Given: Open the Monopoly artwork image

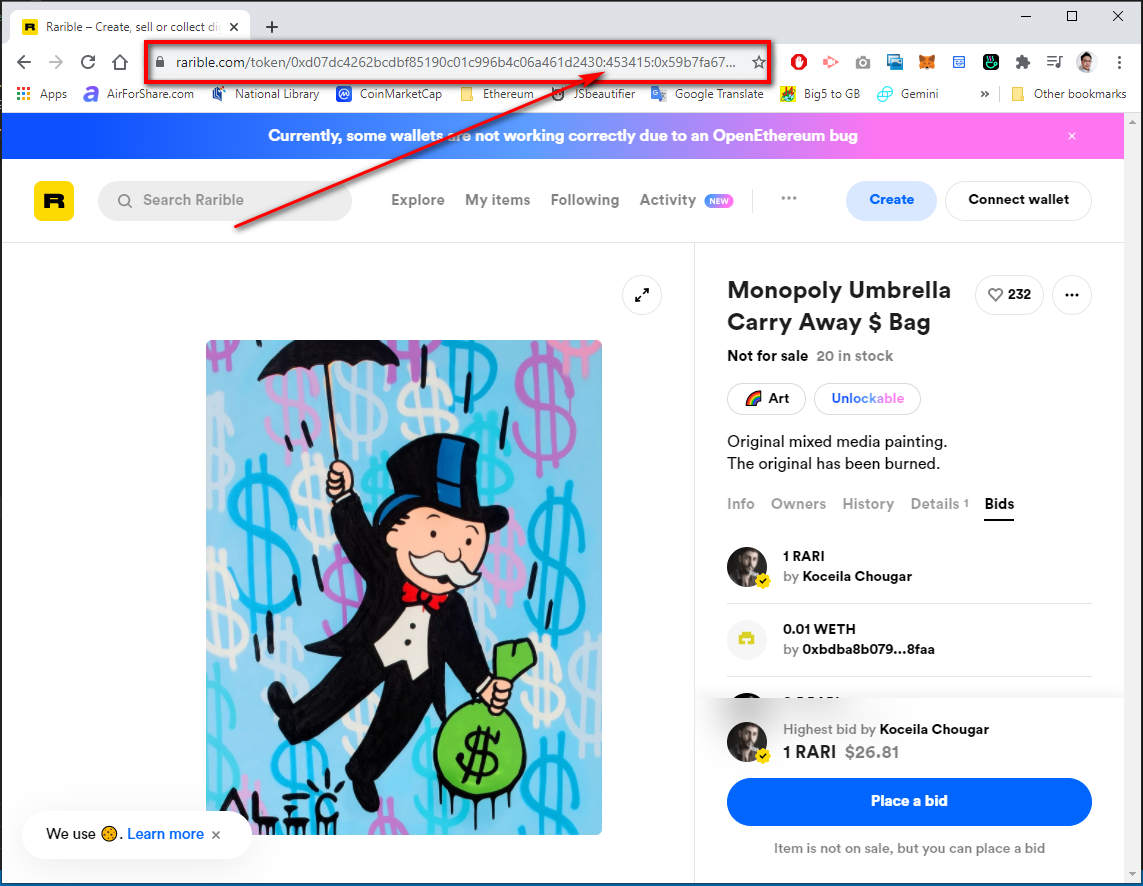Looking at the screenshot, I should tap(404, 587).
